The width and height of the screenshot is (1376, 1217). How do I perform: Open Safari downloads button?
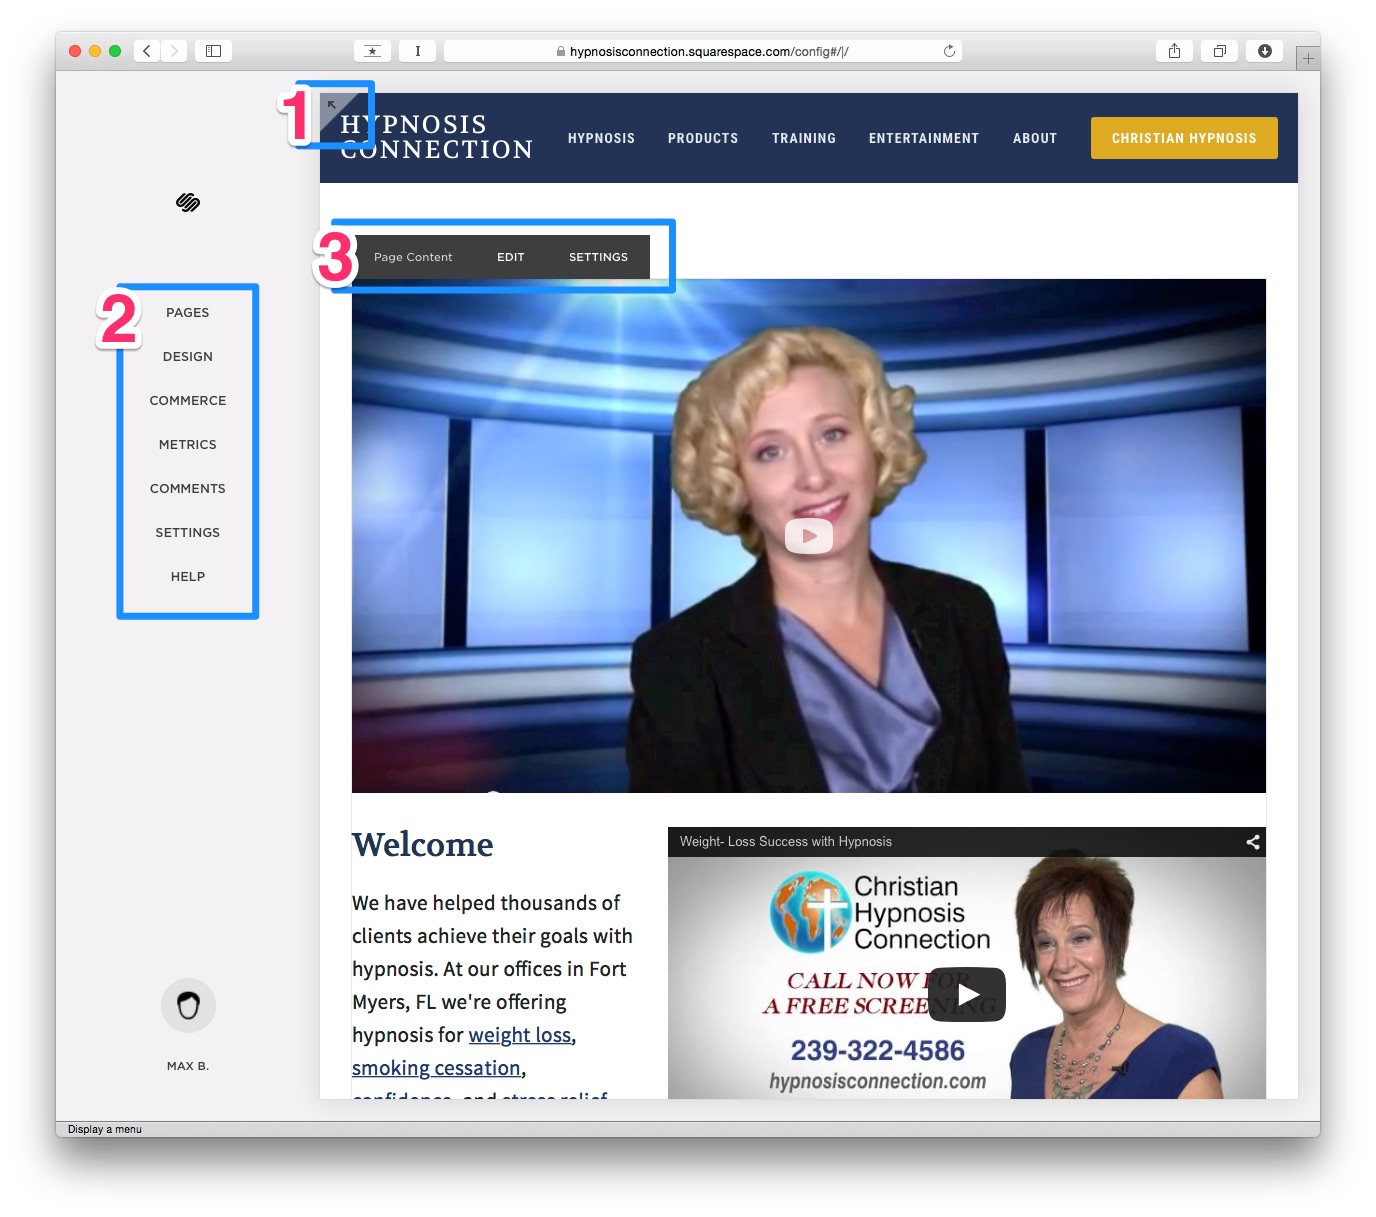tap(1265, 51)
